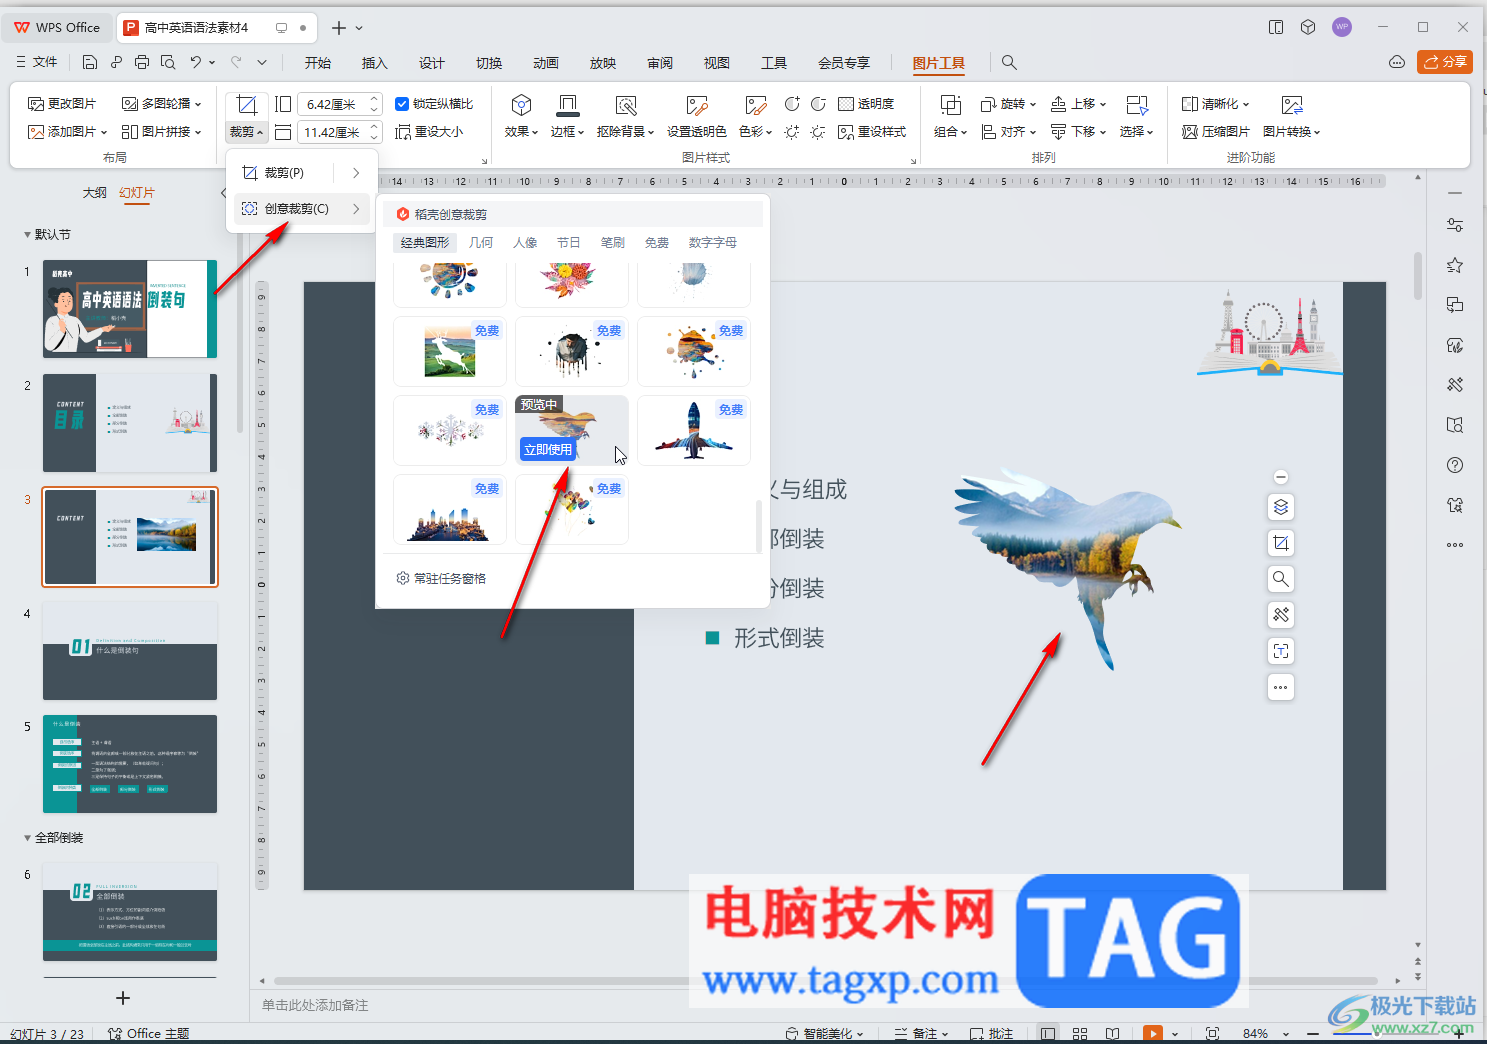Open the zoom percentage dropdown at 84%
Viewport: 1487px width, 1044px height.
point(1286,1033)
